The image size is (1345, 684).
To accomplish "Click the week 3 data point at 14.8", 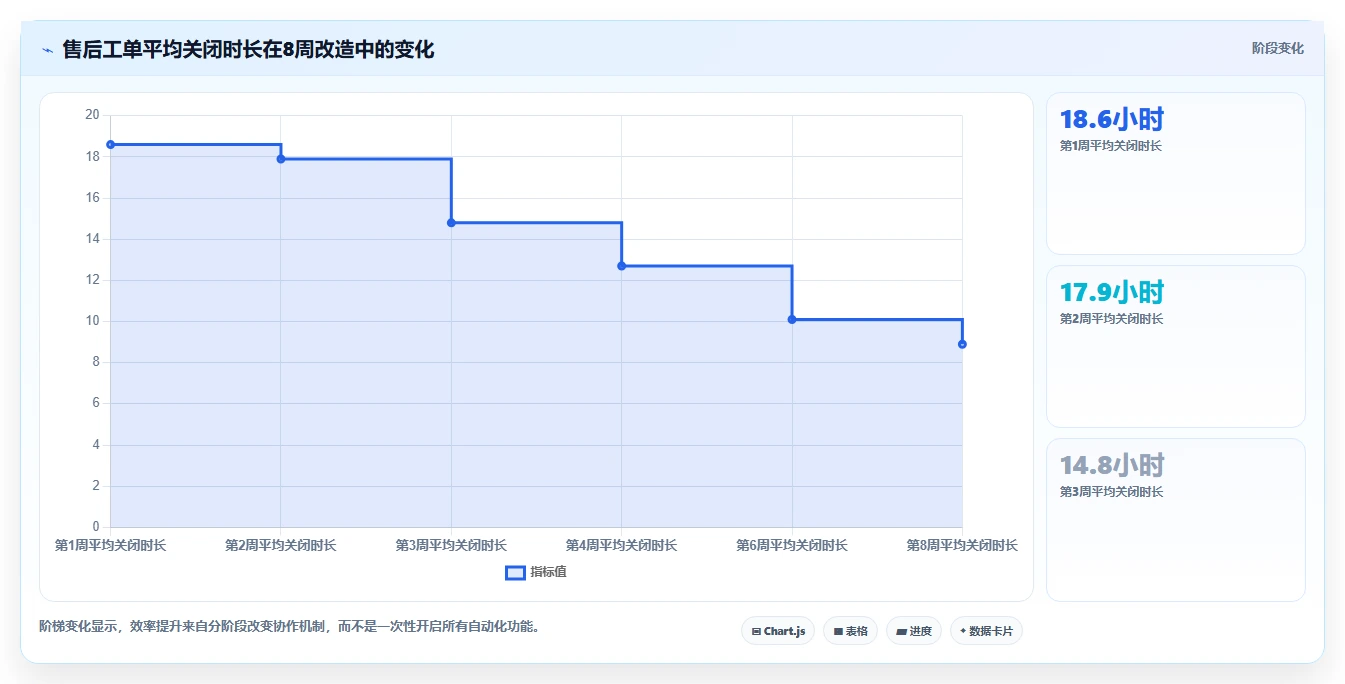I will tap(451, 223).
